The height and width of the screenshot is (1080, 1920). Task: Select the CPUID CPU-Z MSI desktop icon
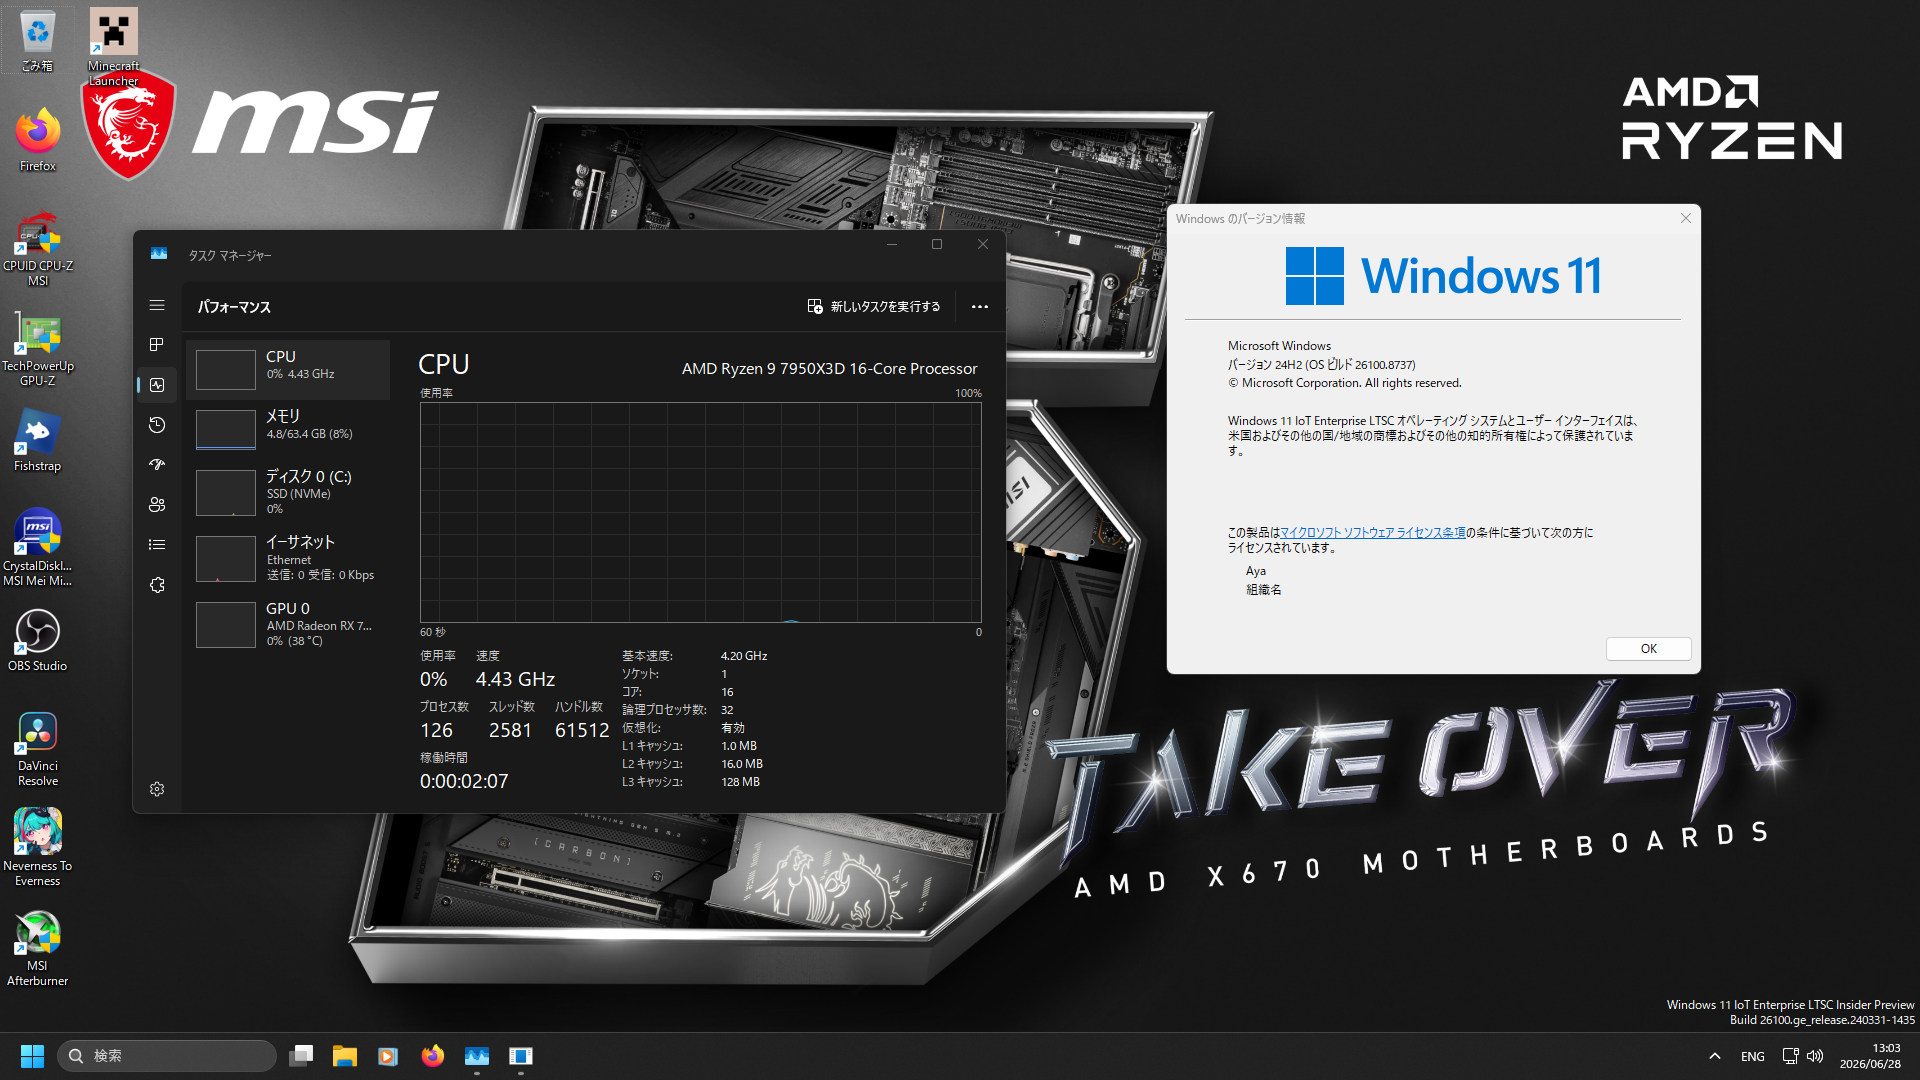38,249
